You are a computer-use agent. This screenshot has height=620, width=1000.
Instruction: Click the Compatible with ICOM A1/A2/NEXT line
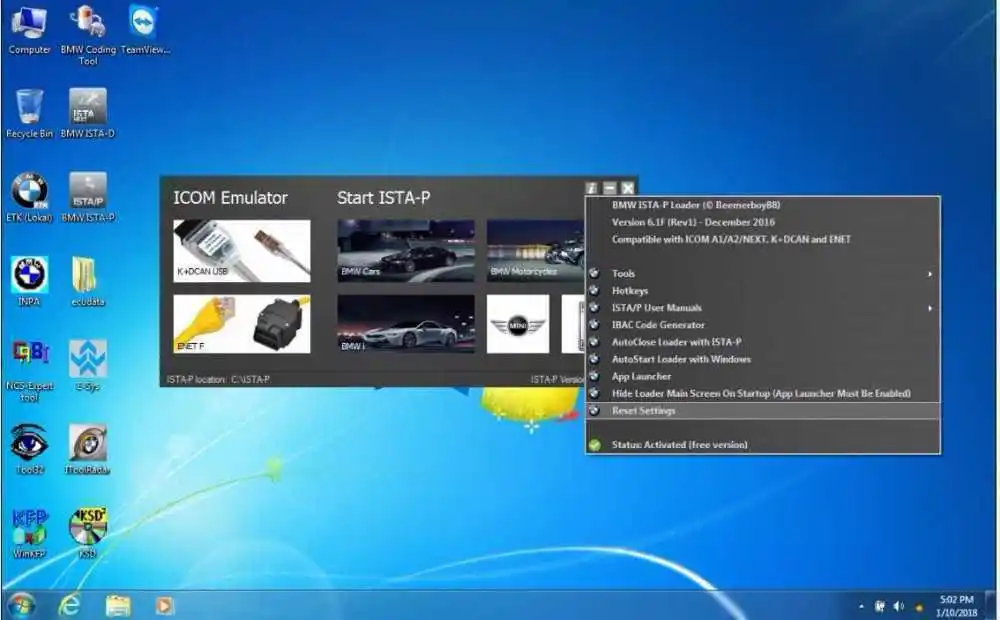coord(731,240)
